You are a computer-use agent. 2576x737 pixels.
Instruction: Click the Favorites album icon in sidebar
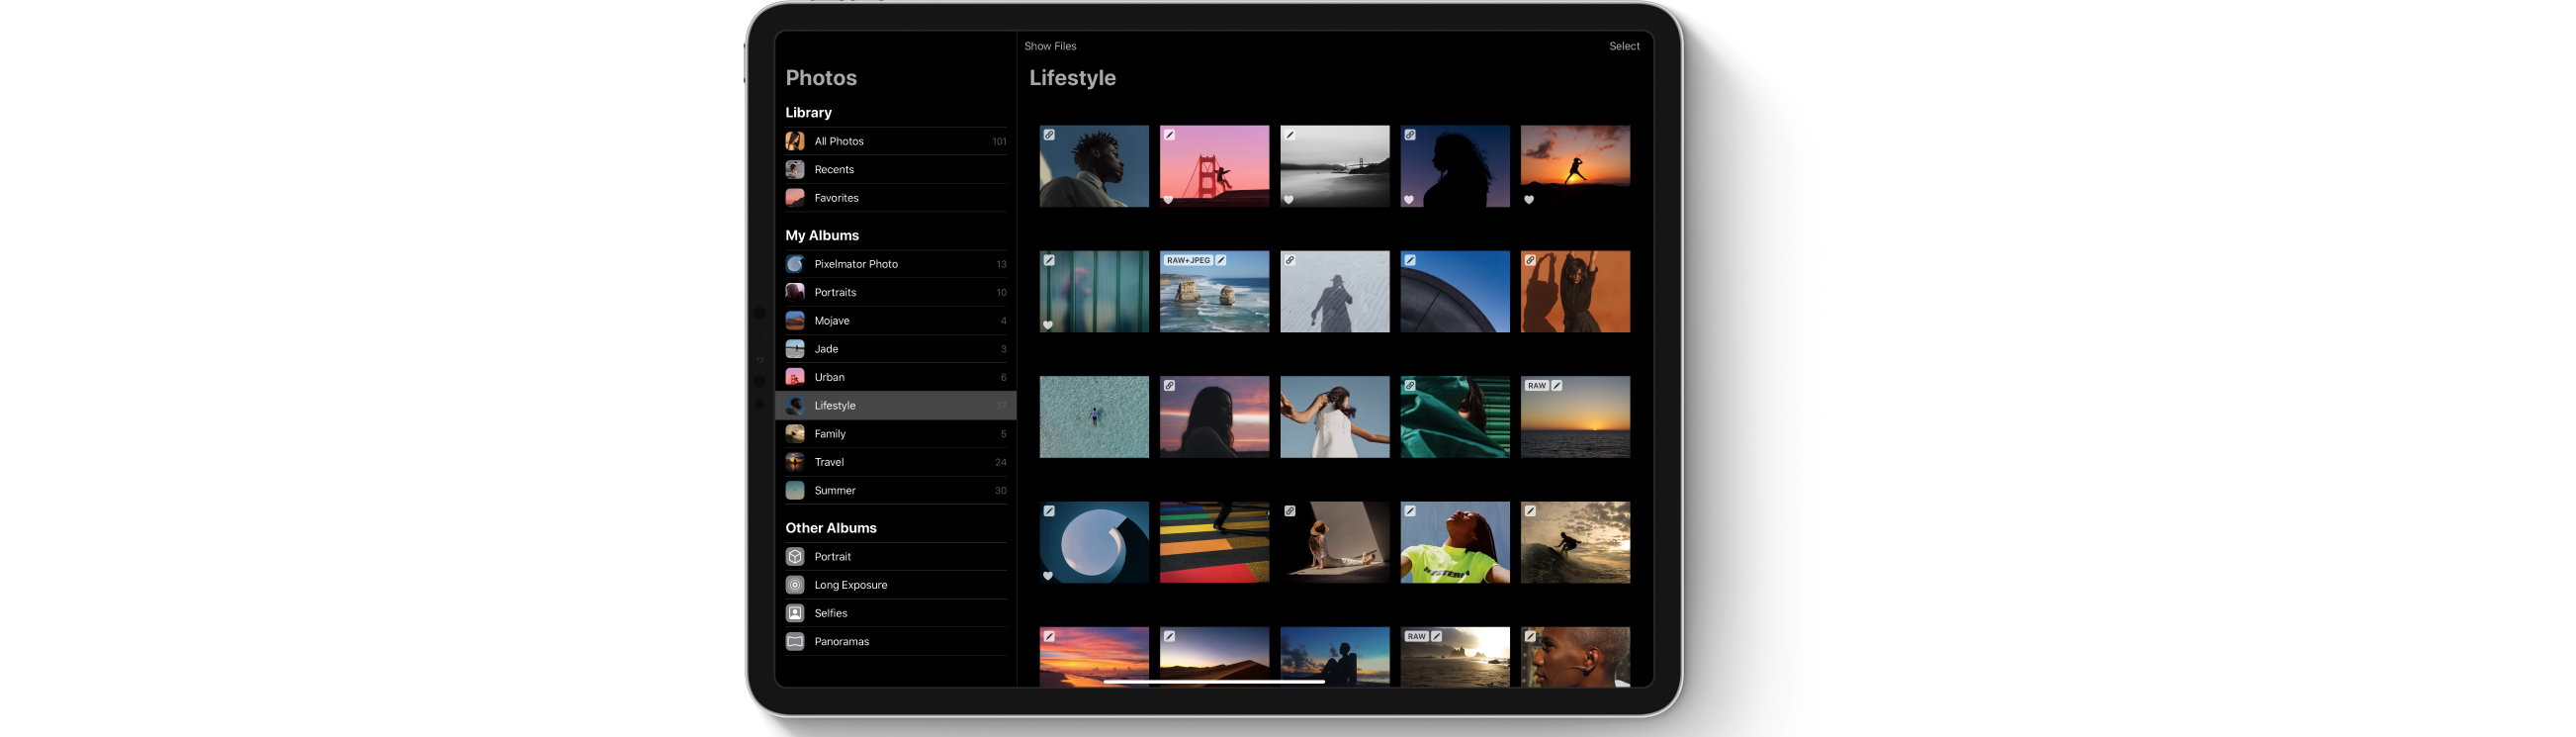pos(794,198)
